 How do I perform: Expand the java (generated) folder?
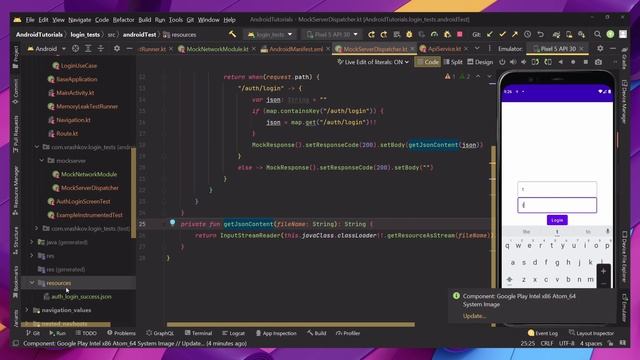pos(32,242)
